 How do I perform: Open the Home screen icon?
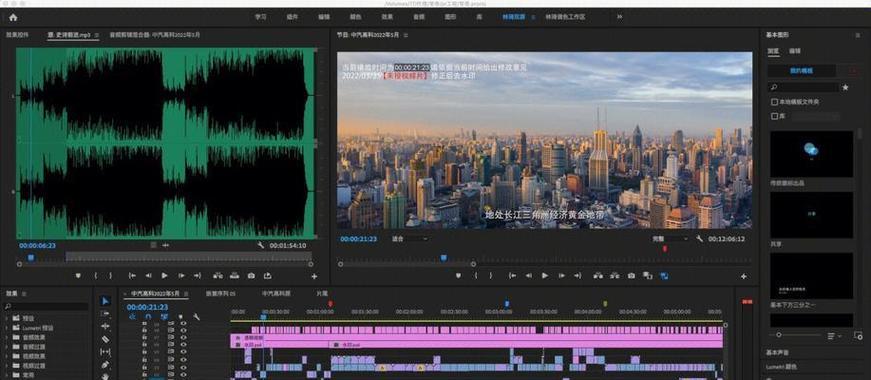point(13,17)
